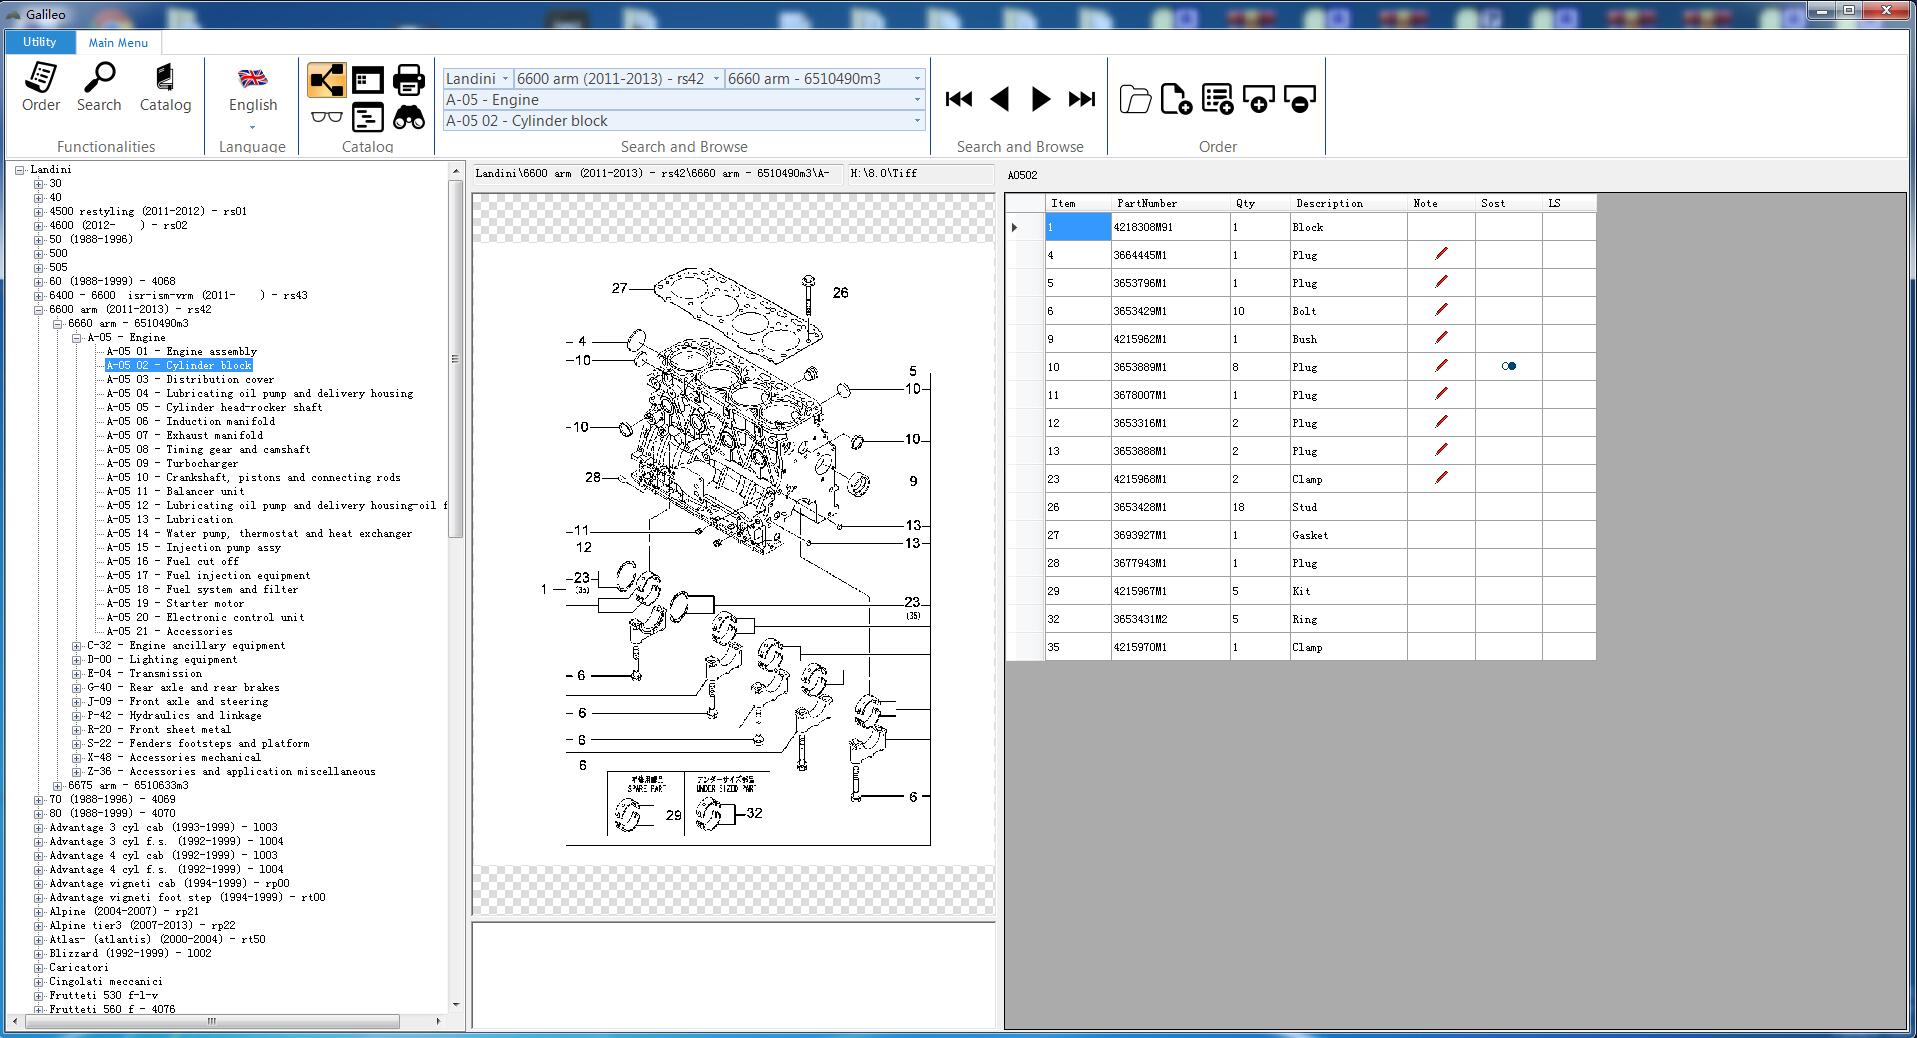Select A-05 07 - Exhaust manifold

[184, 435]
